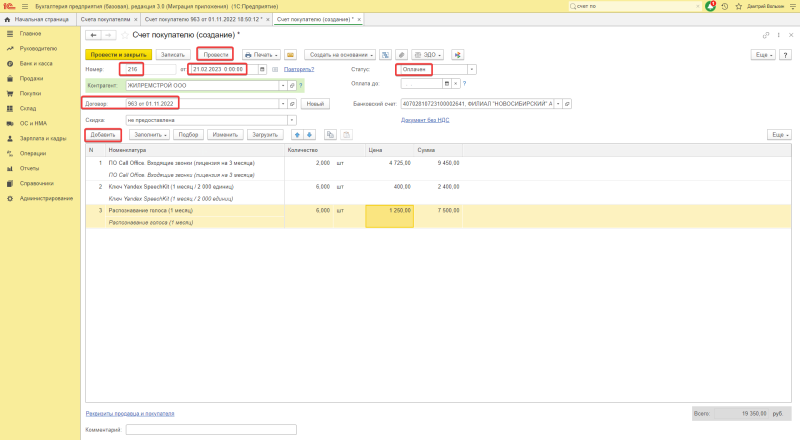Click the colorful icon right of ЭДО
The height and width of the screenshot is (440, 800).
[458, 55]
